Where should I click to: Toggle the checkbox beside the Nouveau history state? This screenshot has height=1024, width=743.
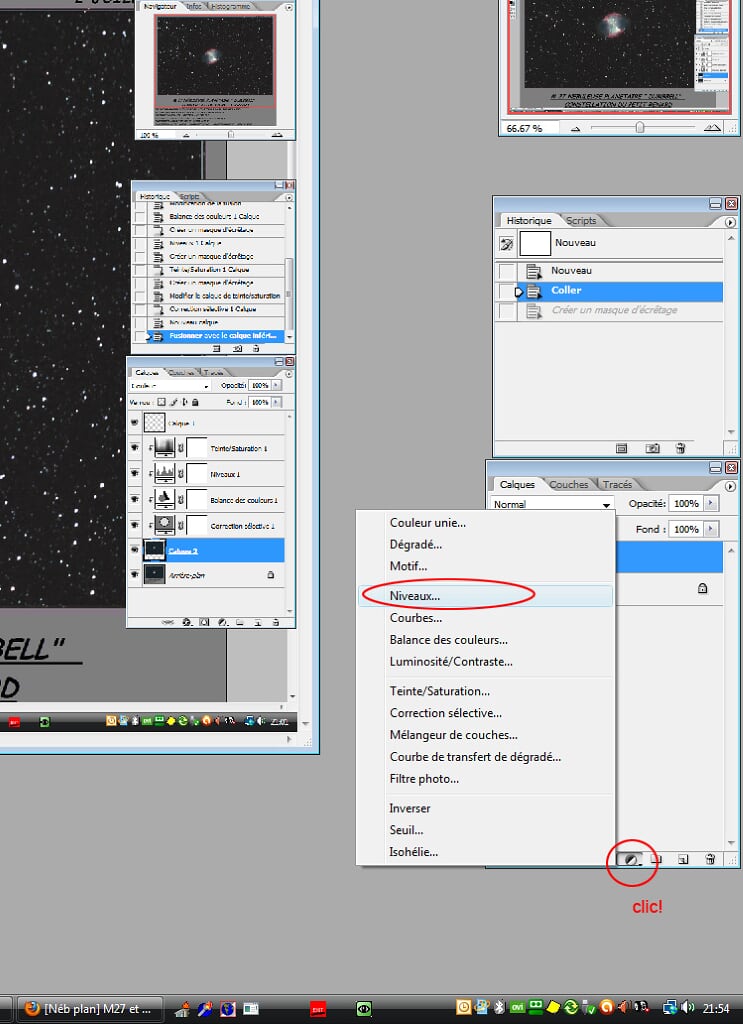tap(507, 271)
